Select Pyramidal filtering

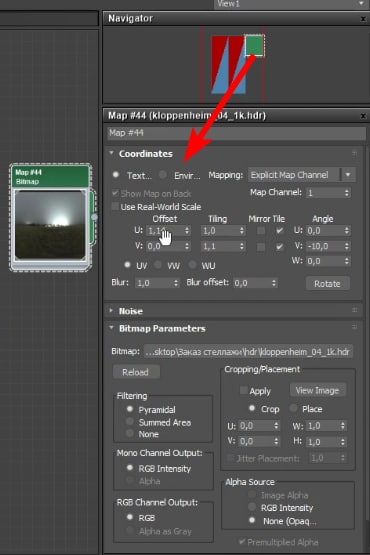(x=130, y=409)
